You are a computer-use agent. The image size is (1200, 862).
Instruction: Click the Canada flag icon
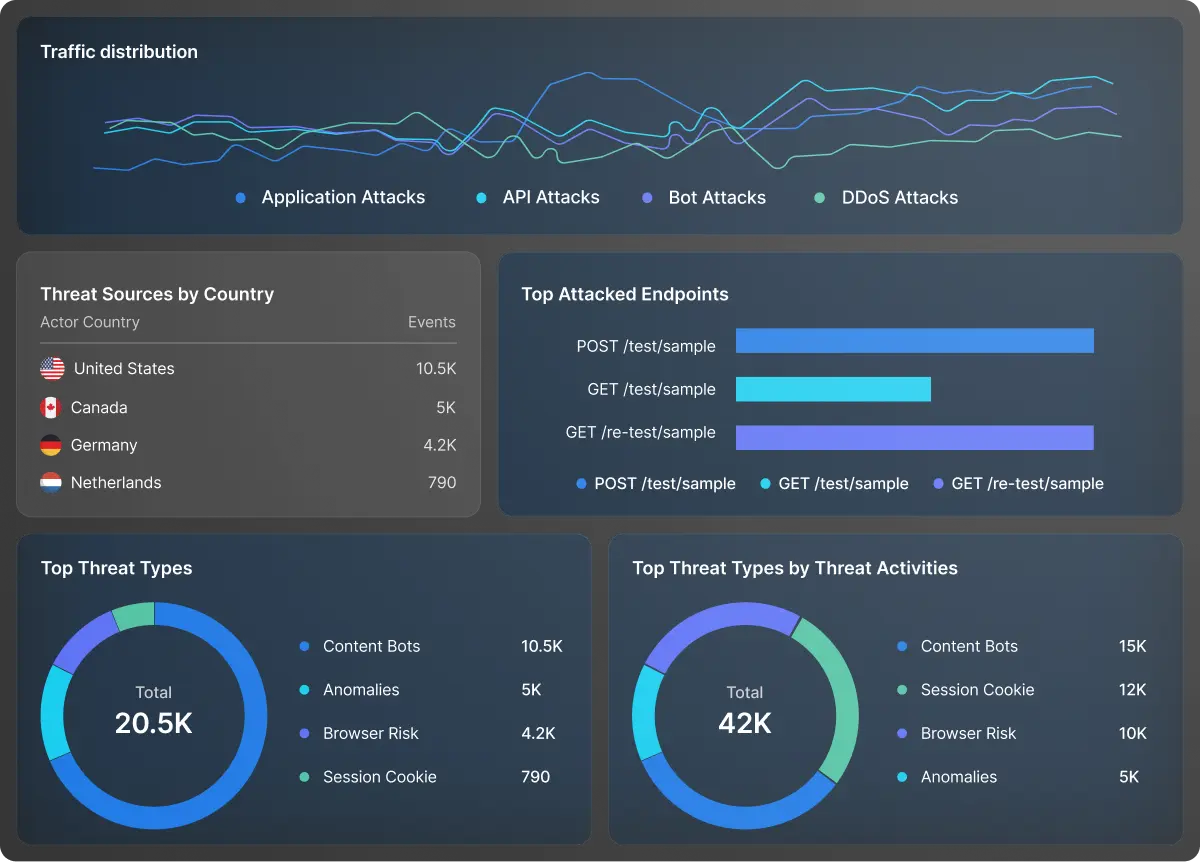point(52,407)
